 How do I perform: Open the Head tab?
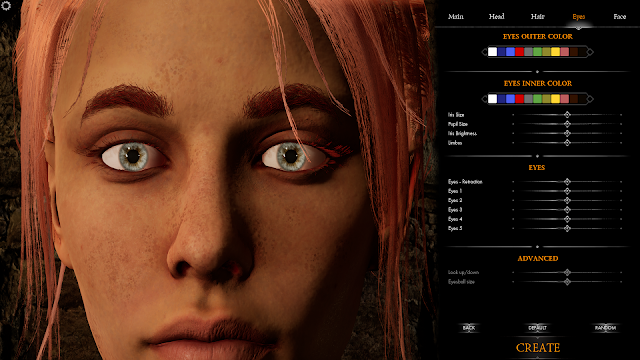496,16
